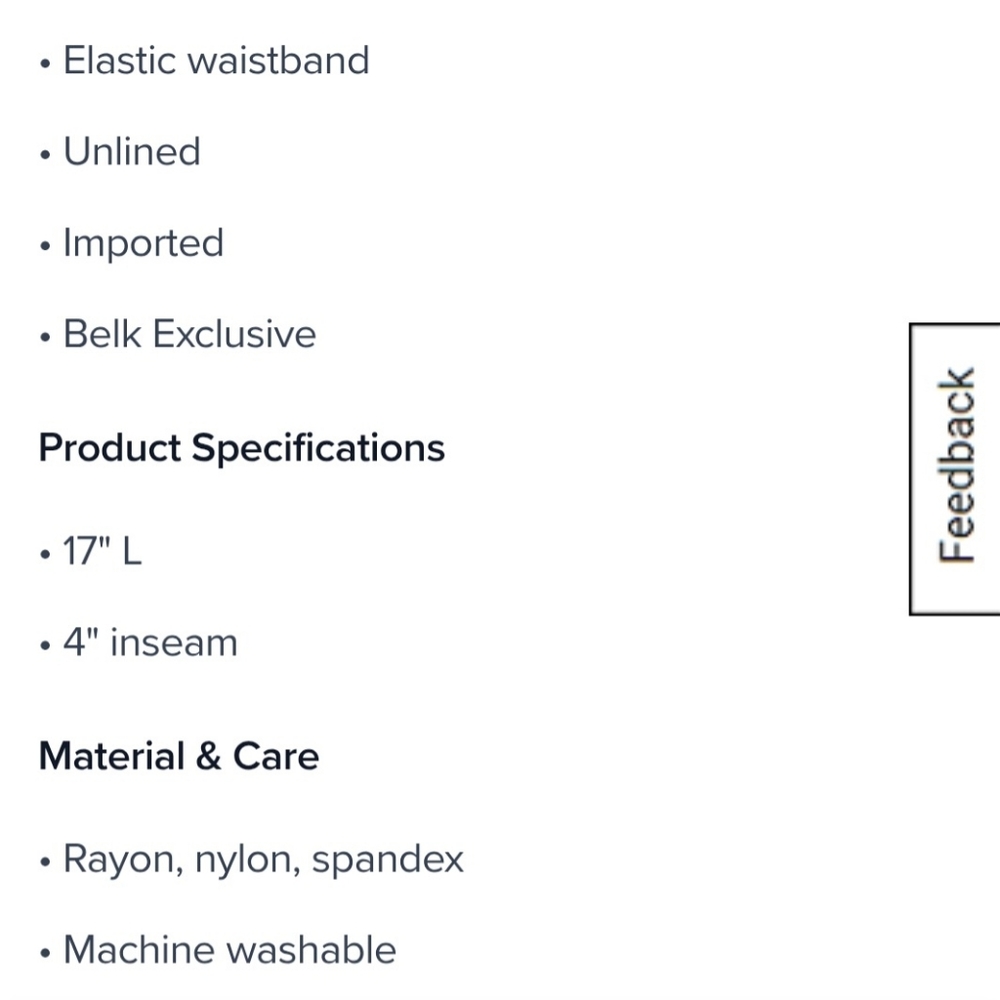Click bullet point before 4" inseam
The height and width of the screenshot is (1000, 1000).
pos(45,645)
